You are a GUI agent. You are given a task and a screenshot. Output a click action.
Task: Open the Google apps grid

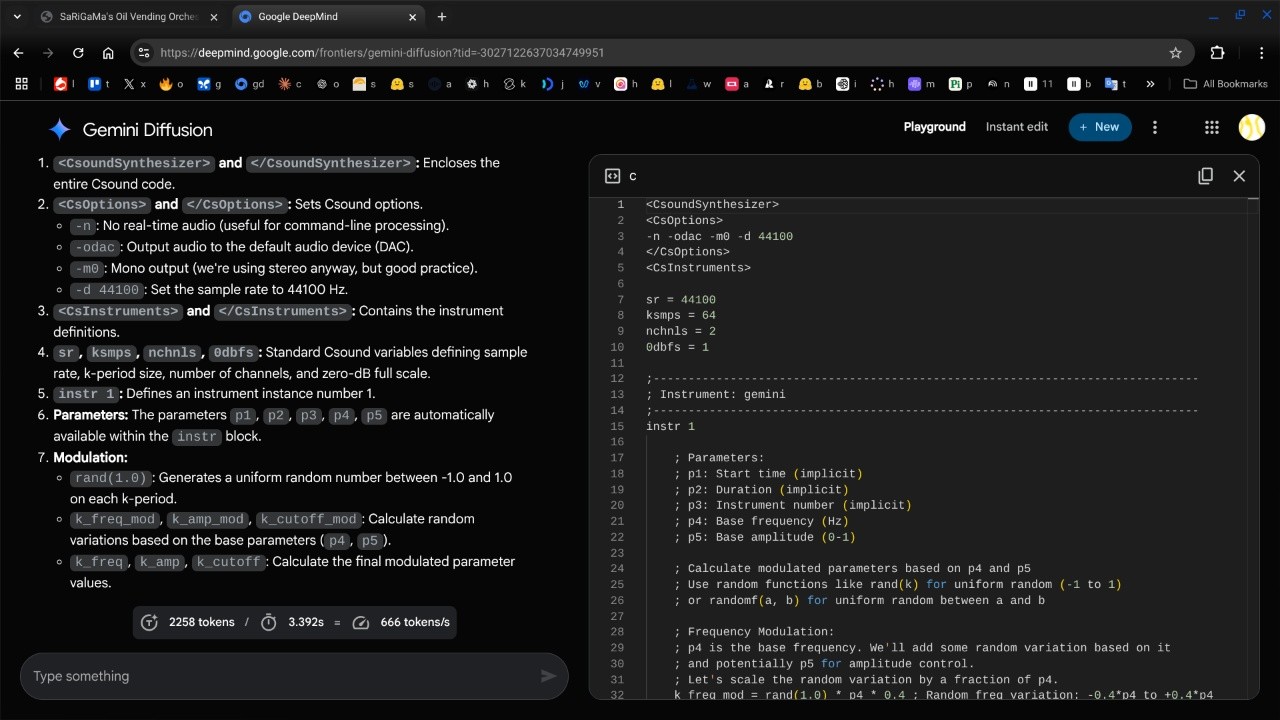(x=1212, y=127)
